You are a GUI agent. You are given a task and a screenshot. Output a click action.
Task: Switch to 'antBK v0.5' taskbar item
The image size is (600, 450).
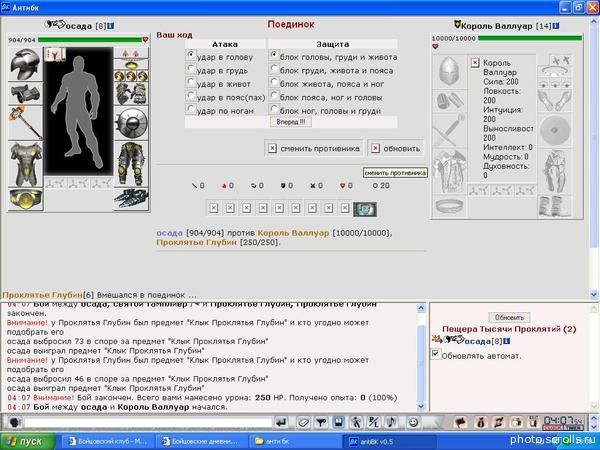tap(389, 442)
